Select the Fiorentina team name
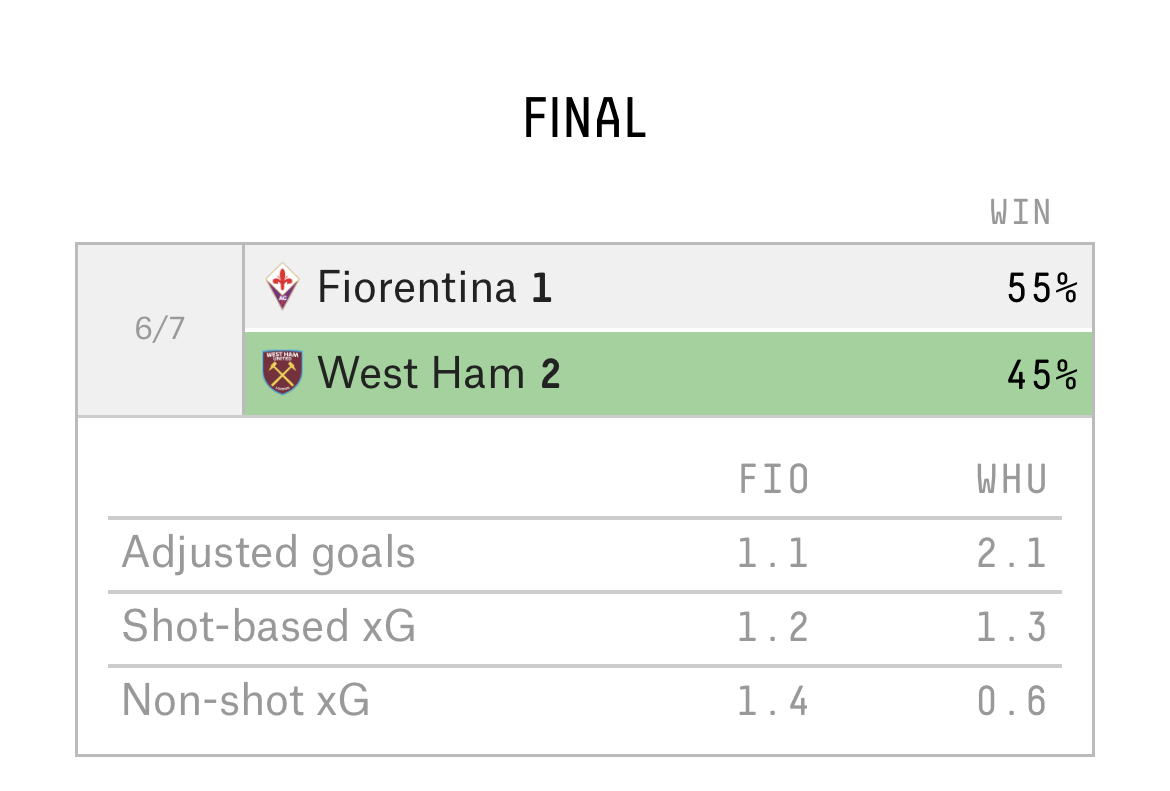The image size is (1170, 791). [x=417, y=287]
